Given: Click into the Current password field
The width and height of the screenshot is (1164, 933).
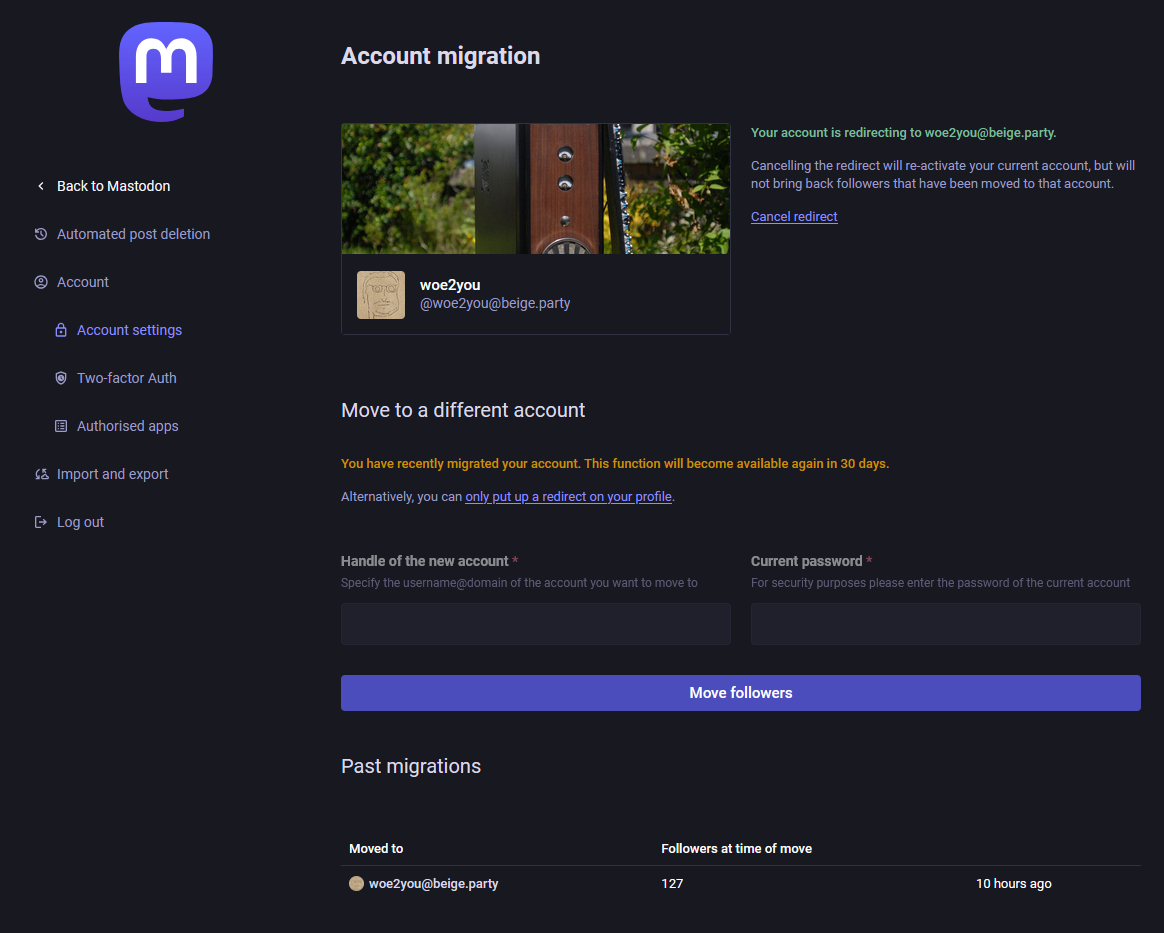Looking at the screenshot, I should 945,624.
